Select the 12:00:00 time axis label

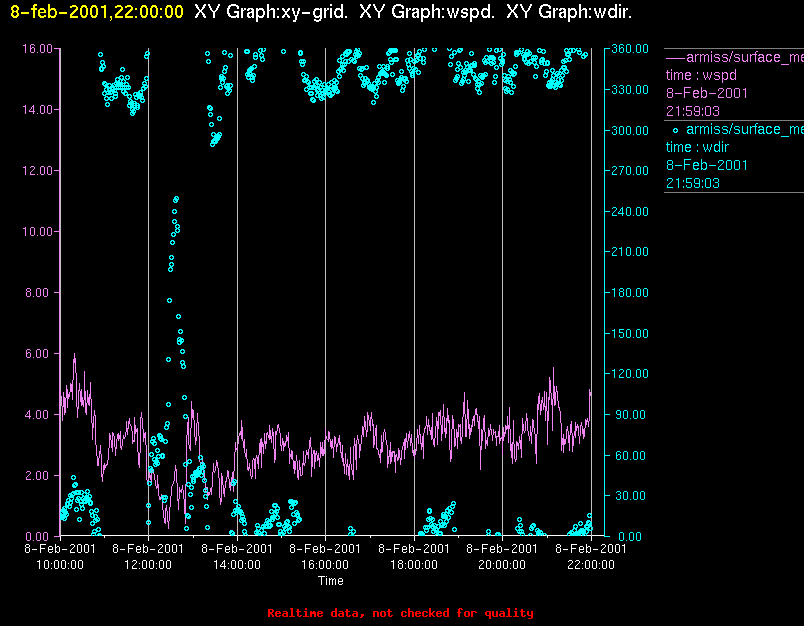[147, 564]
